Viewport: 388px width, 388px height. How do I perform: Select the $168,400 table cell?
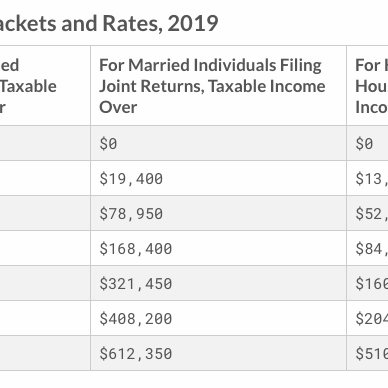tap(218, 248)
